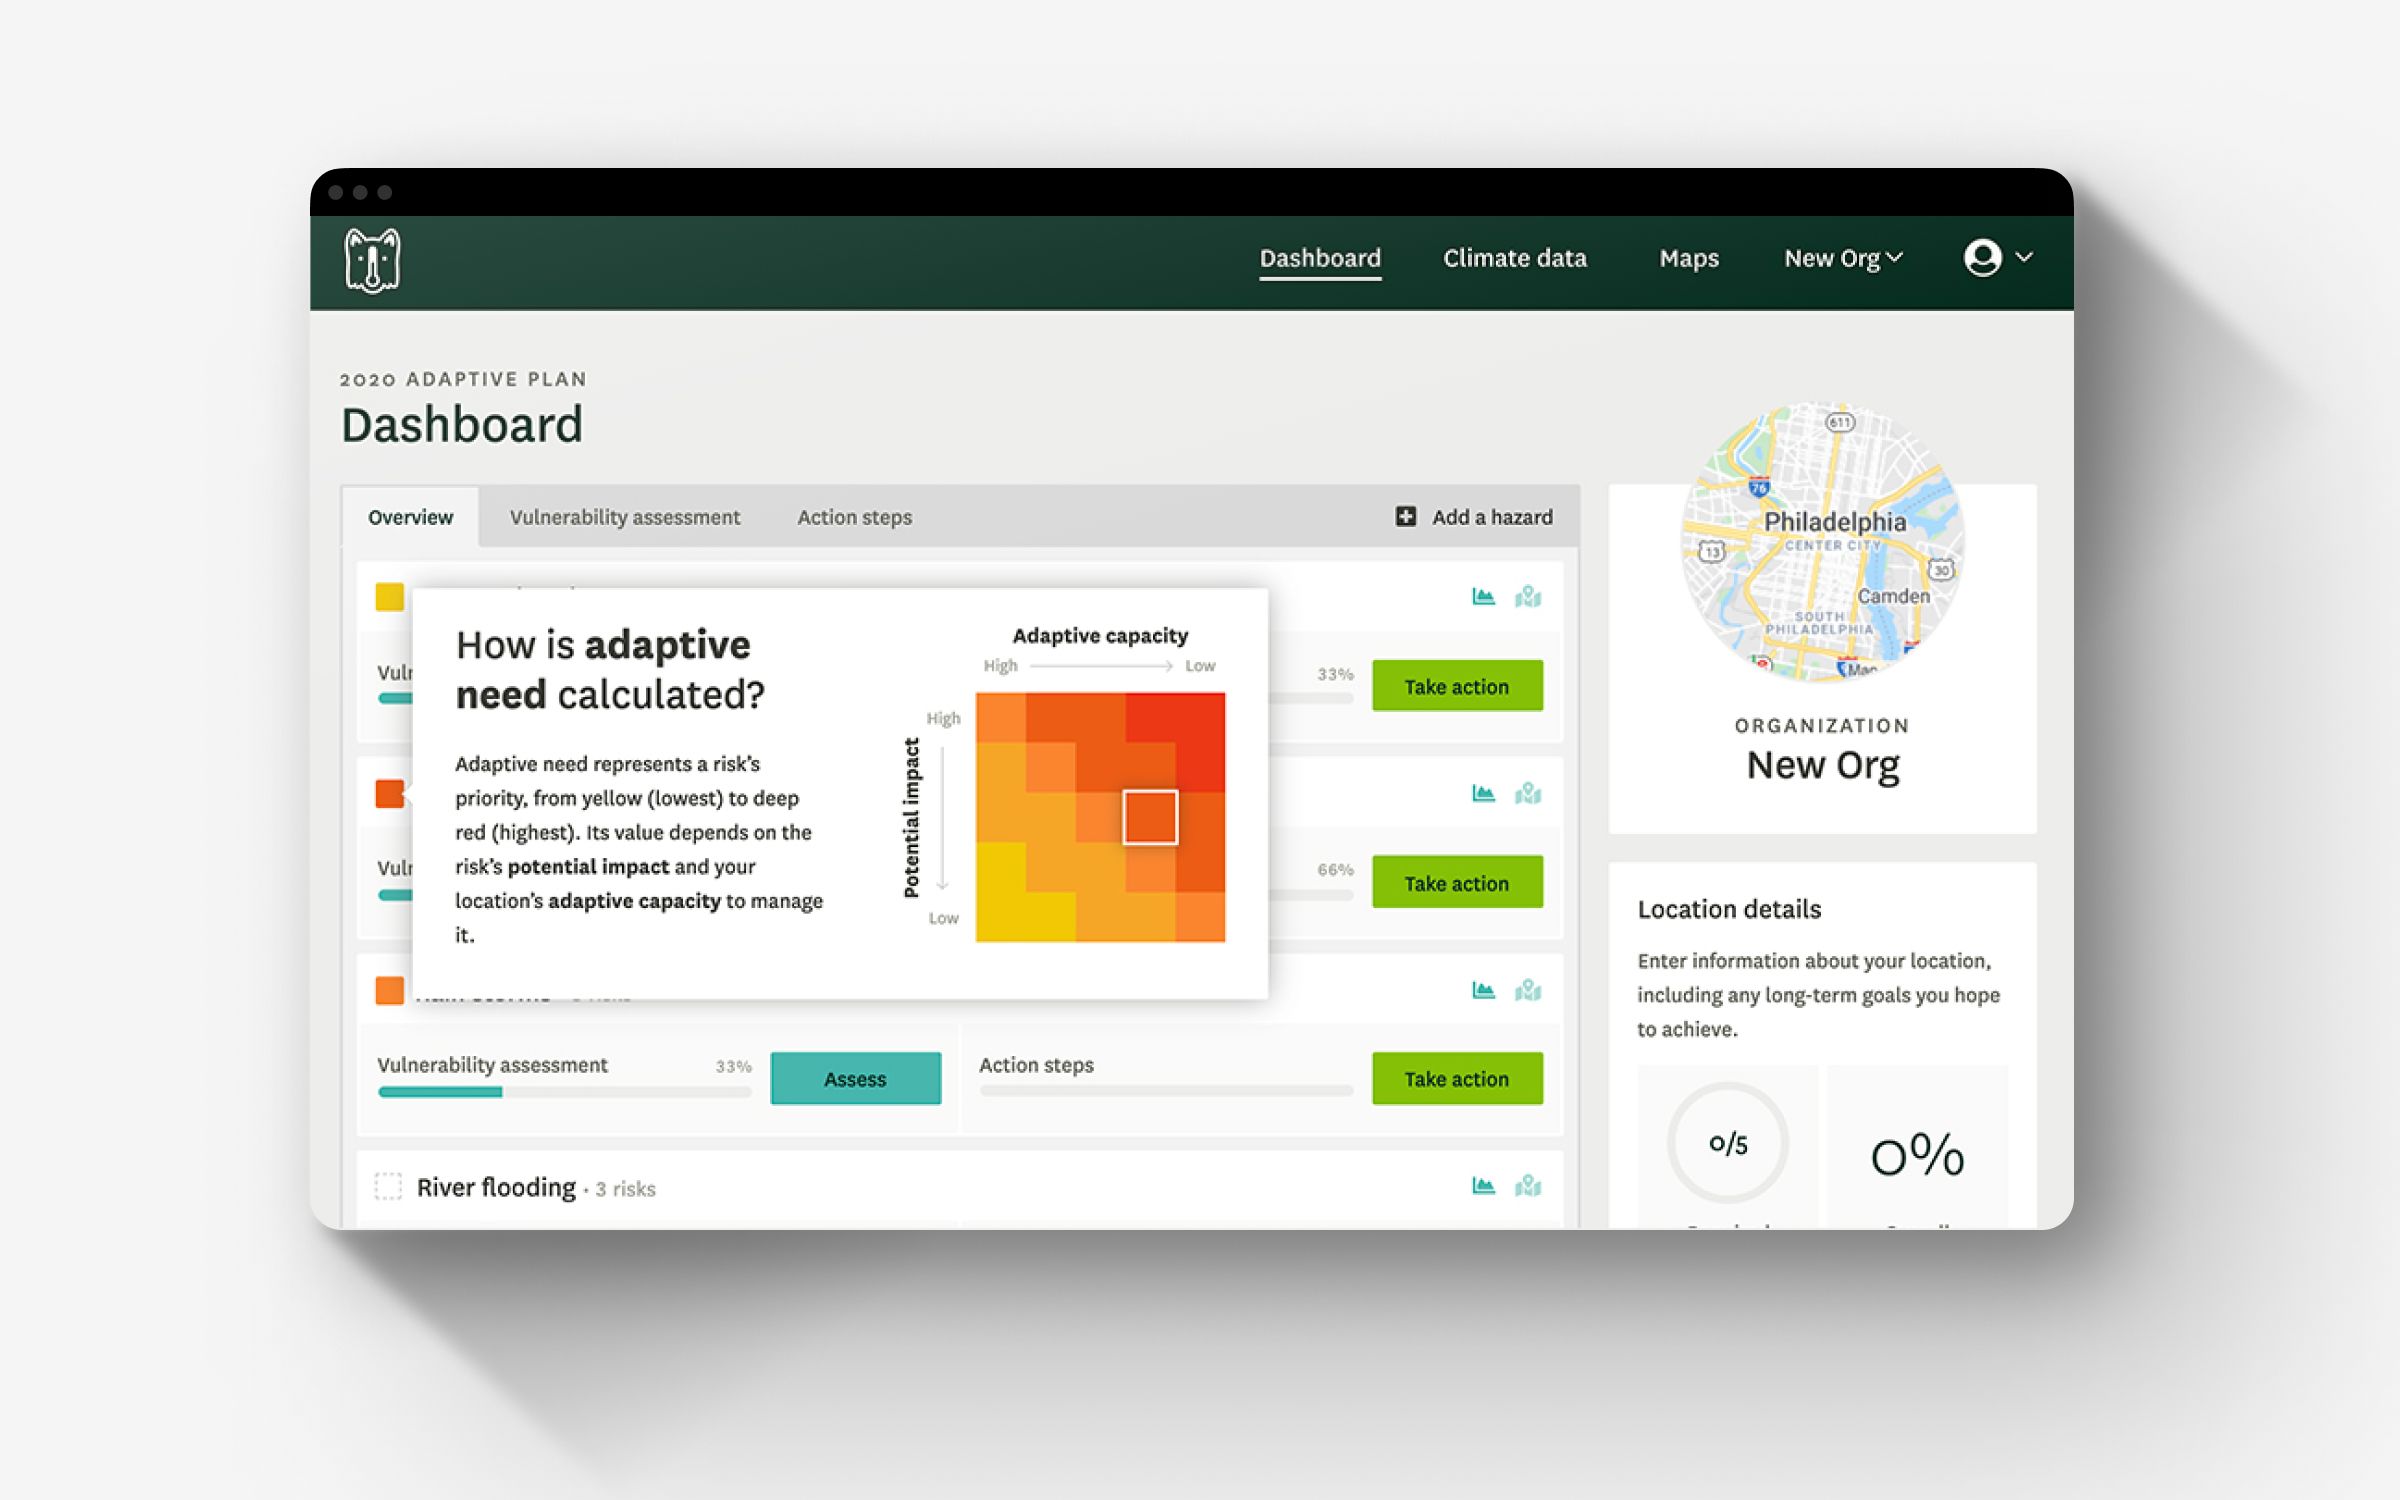Click Take action beside 66% progress
This screenshot has height=1500, width=2400.
coord(1457,882)
